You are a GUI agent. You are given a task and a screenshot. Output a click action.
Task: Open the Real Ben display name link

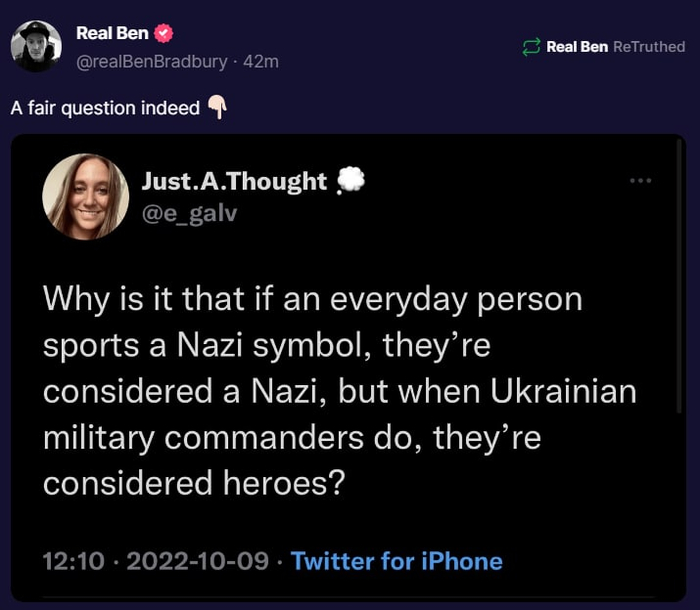pyautogui.click(x=112, y=34)
